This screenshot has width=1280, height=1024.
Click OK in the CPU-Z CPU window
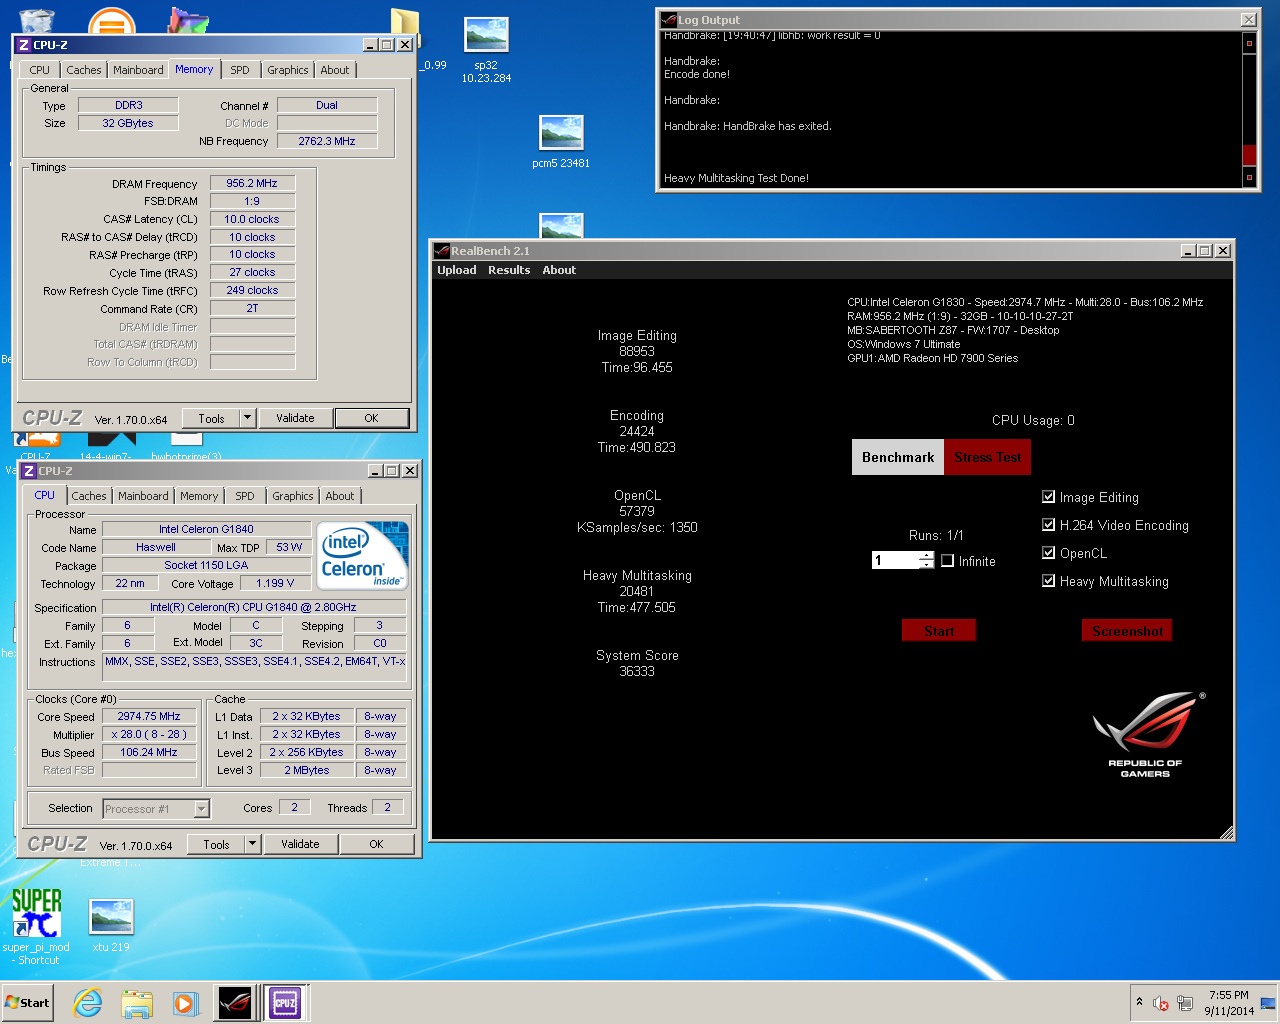[376, 844]
